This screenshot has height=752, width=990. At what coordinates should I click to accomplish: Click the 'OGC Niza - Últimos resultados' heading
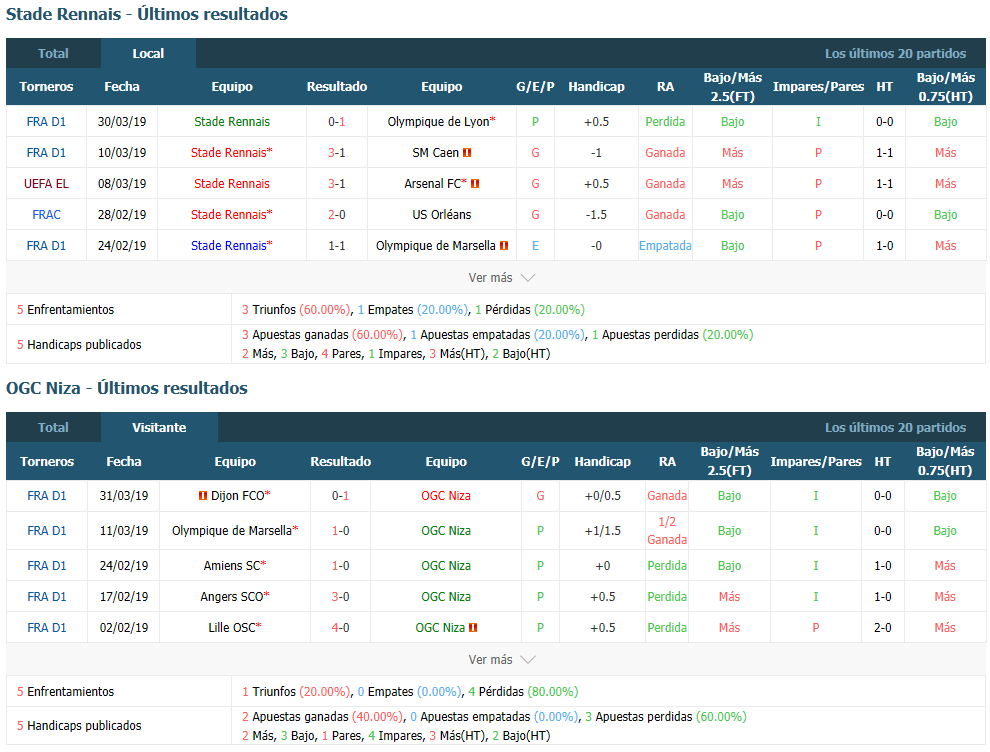point(127,388)
